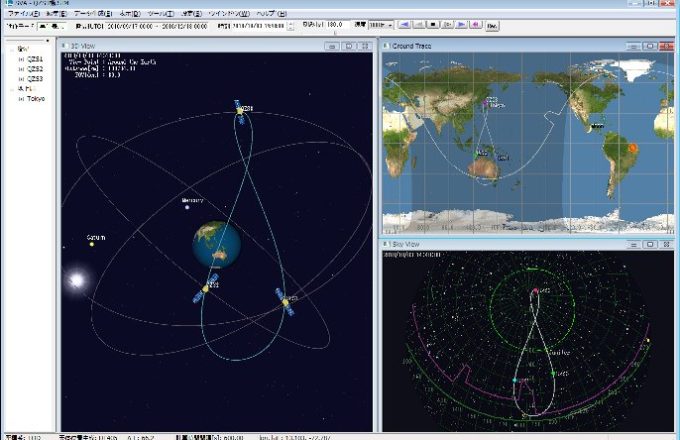Screen dimensions: 680x440
Task: Select QZS2 in the object tree
Action: [35, 69]
